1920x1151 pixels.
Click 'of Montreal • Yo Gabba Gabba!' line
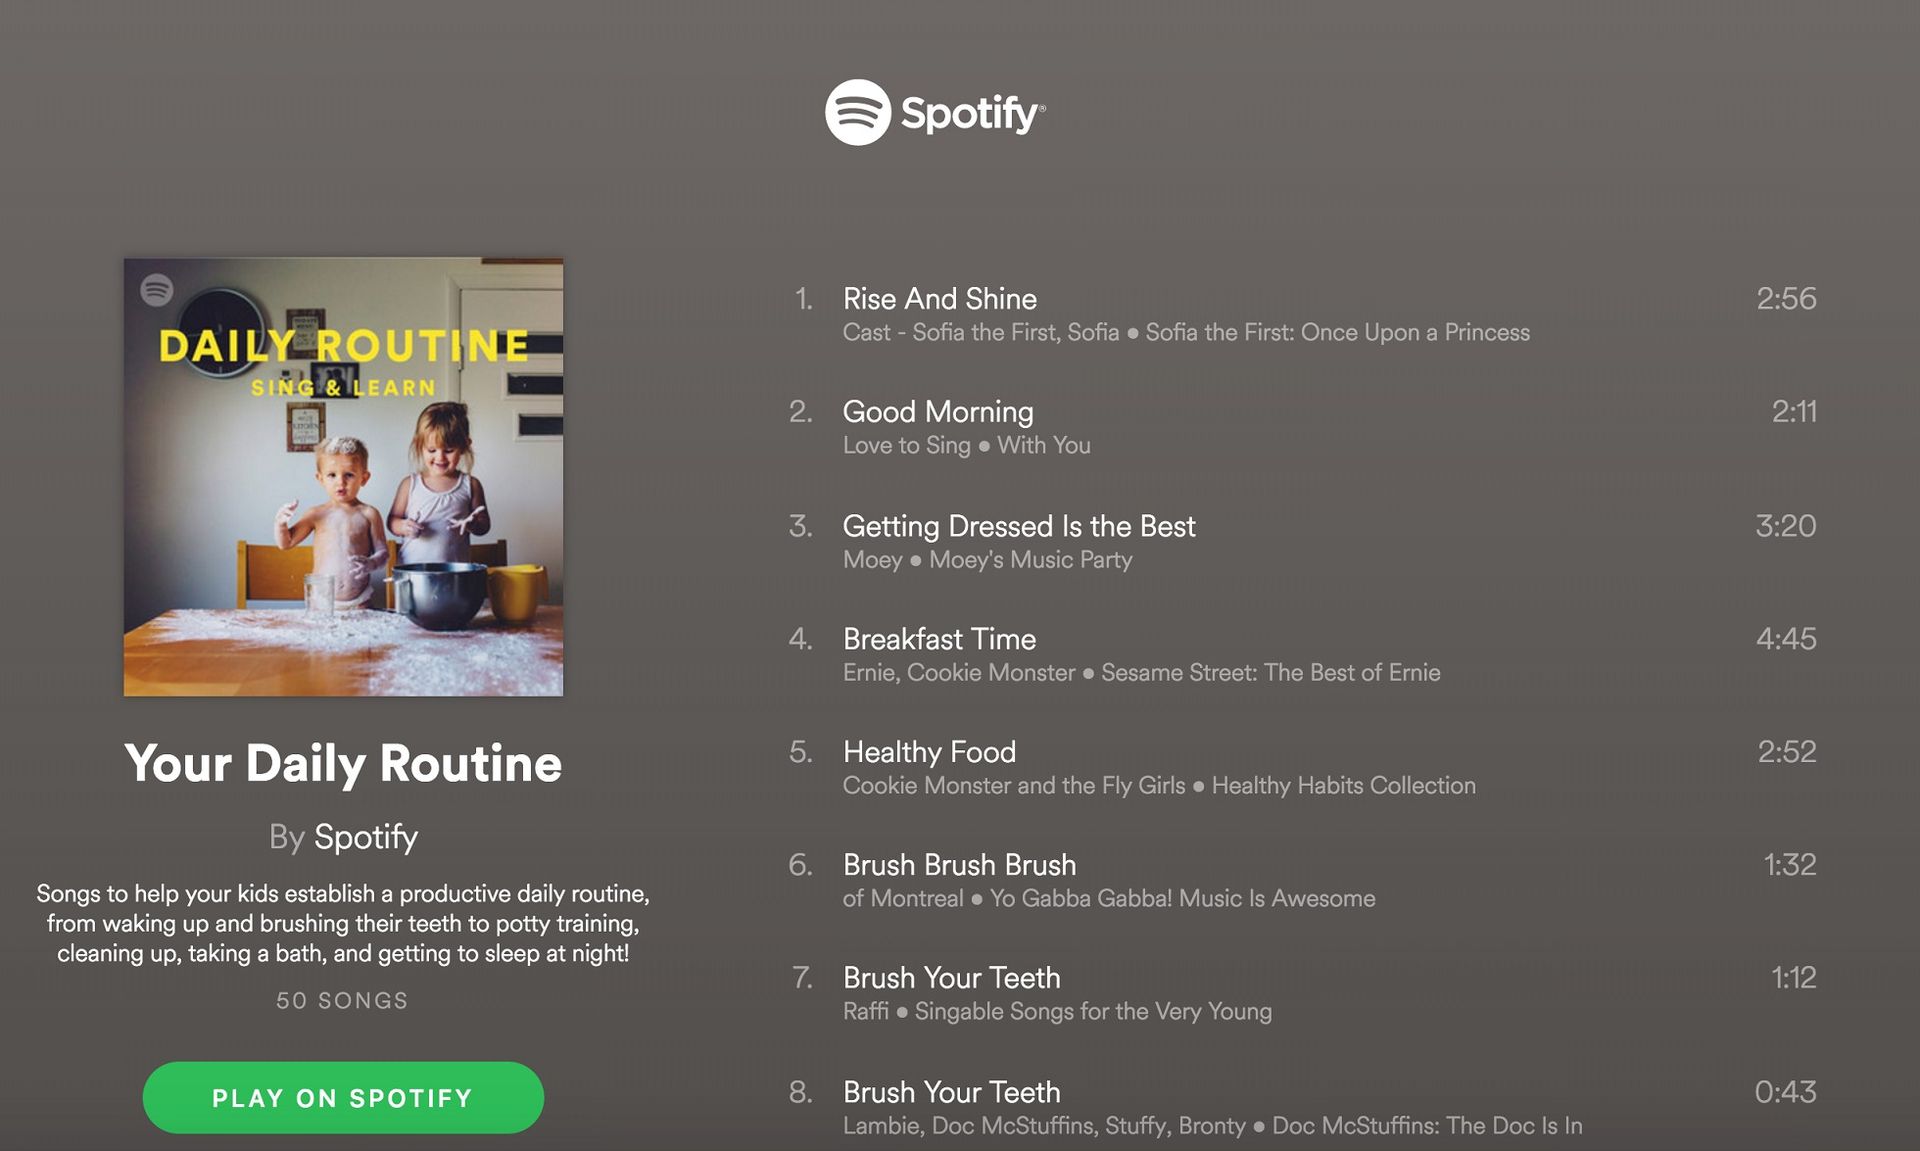(x=1109, y=899)
